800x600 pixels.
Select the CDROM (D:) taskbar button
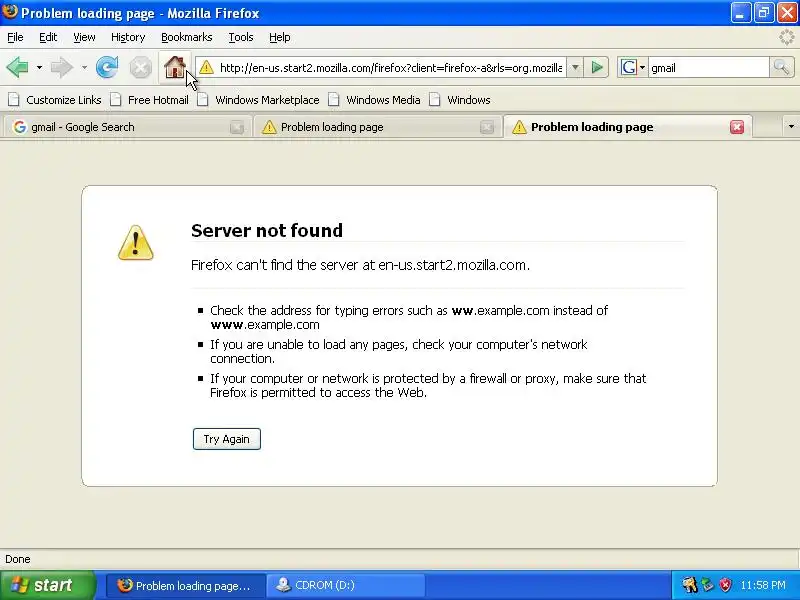click(x=346, y=586)
